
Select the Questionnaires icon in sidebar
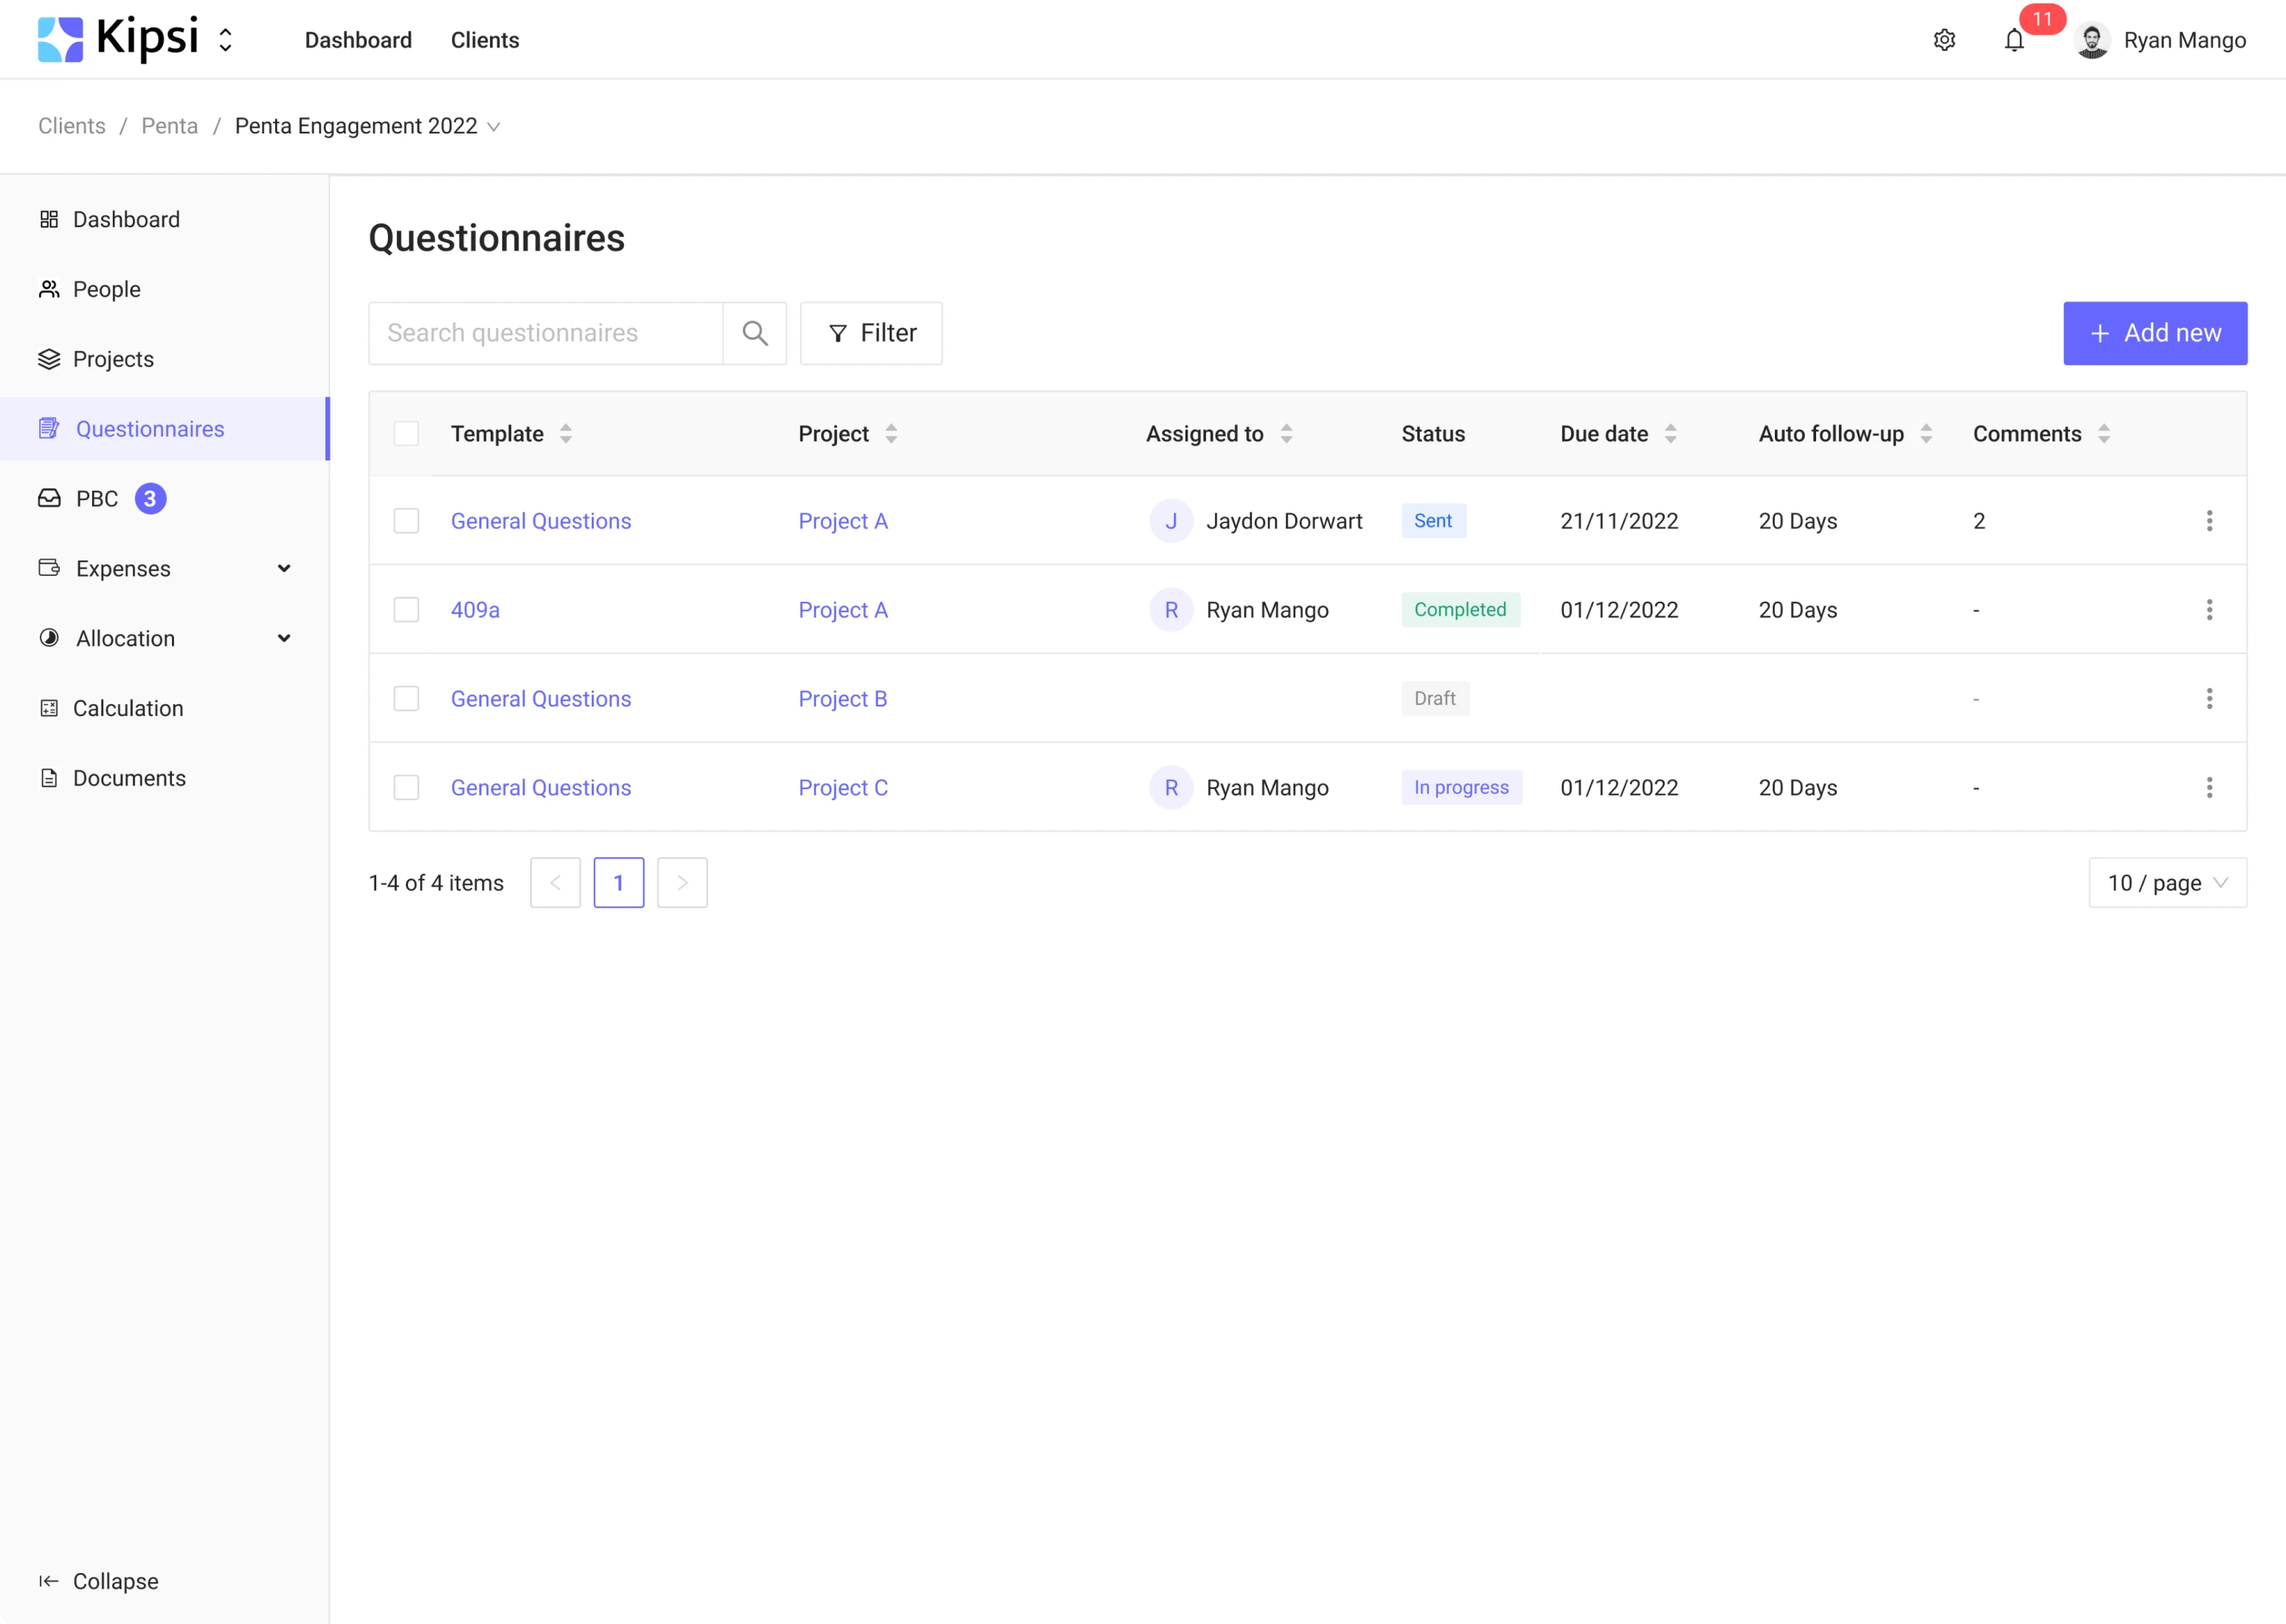pos(50,428)
